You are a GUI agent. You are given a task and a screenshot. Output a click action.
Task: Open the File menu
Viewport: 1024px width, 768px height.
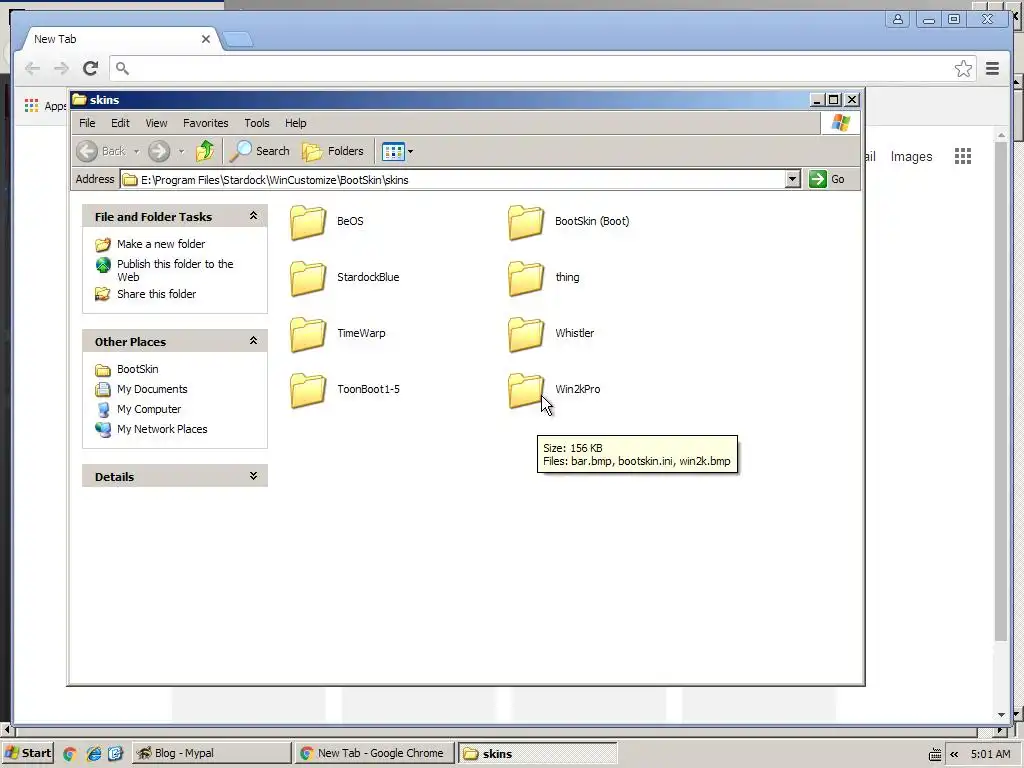[x=87, y=123]
